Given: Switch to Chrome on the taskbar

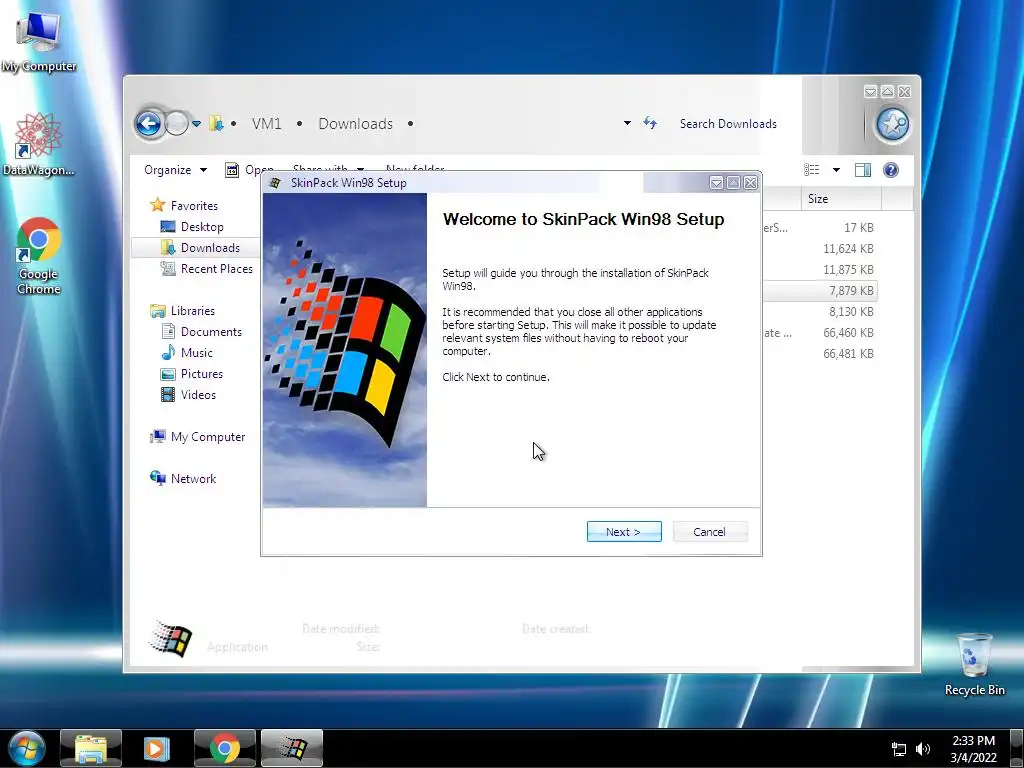Looking at the screenshot, I should (225, 748).
